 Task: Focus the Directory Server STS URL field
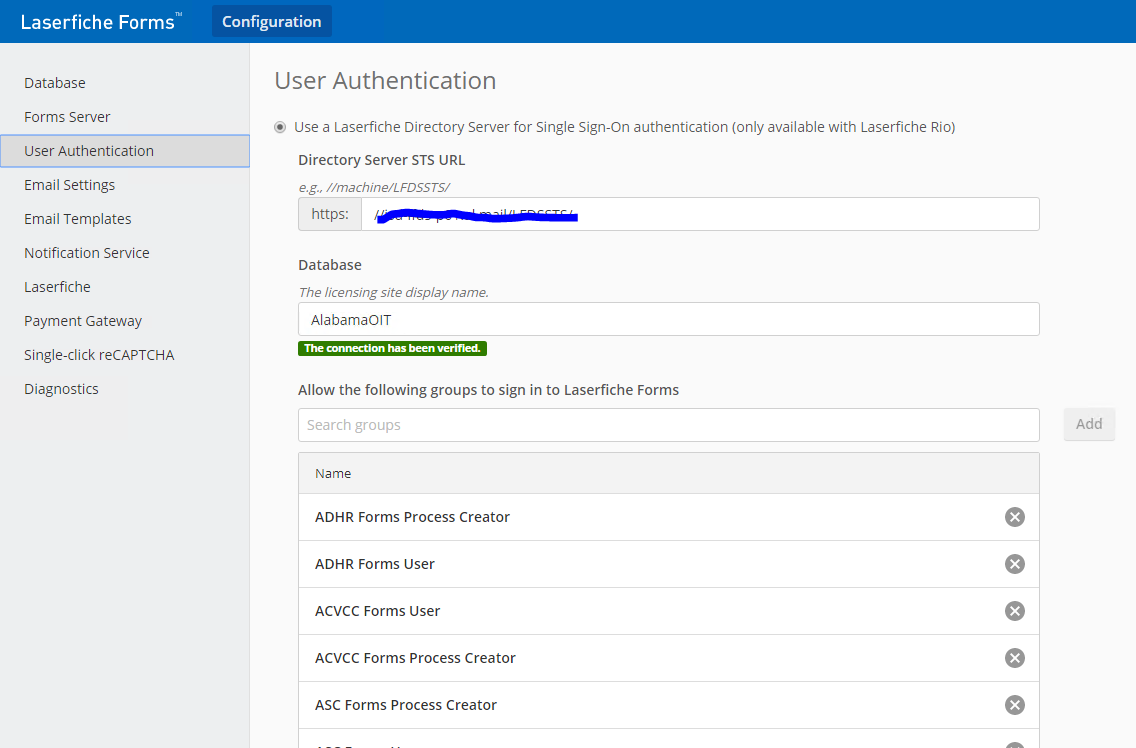(700, 214)
